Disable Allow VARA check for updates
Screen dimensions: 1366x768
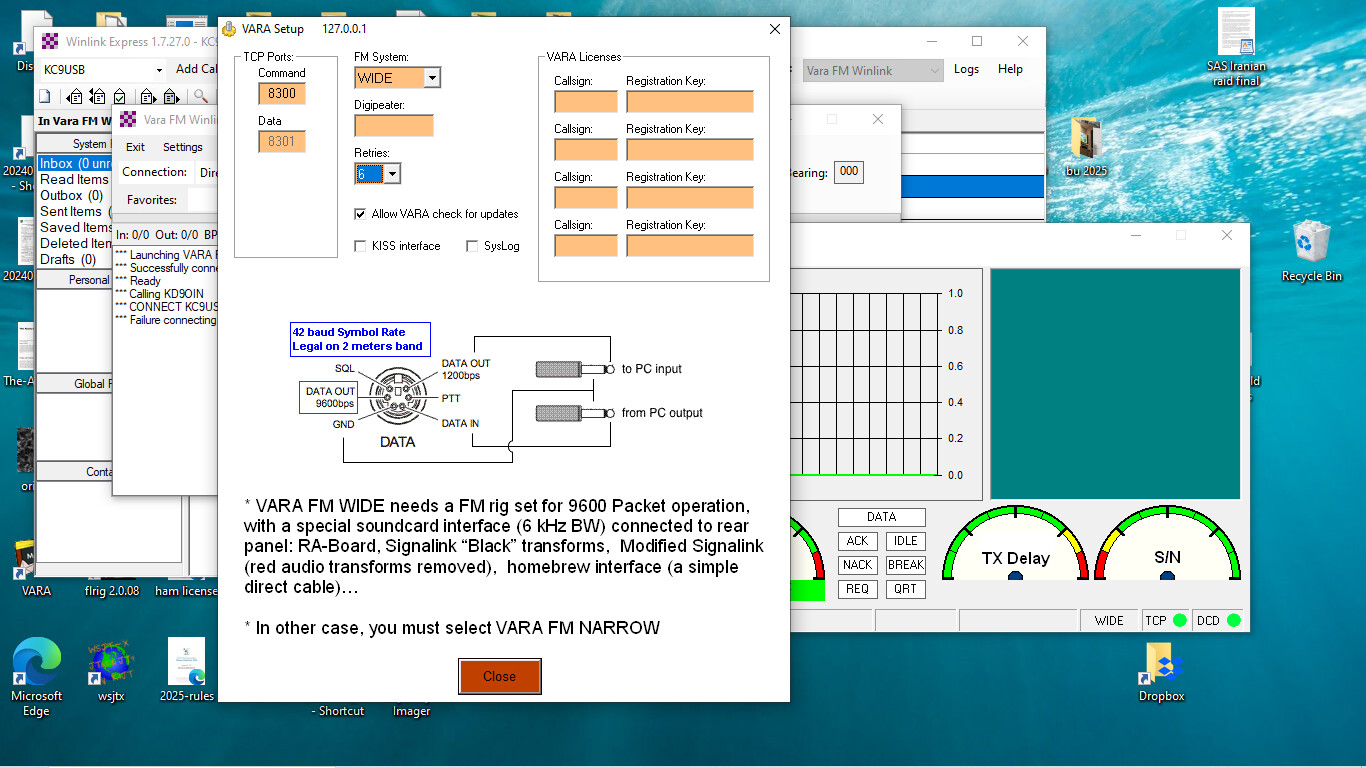coord(361,214)
